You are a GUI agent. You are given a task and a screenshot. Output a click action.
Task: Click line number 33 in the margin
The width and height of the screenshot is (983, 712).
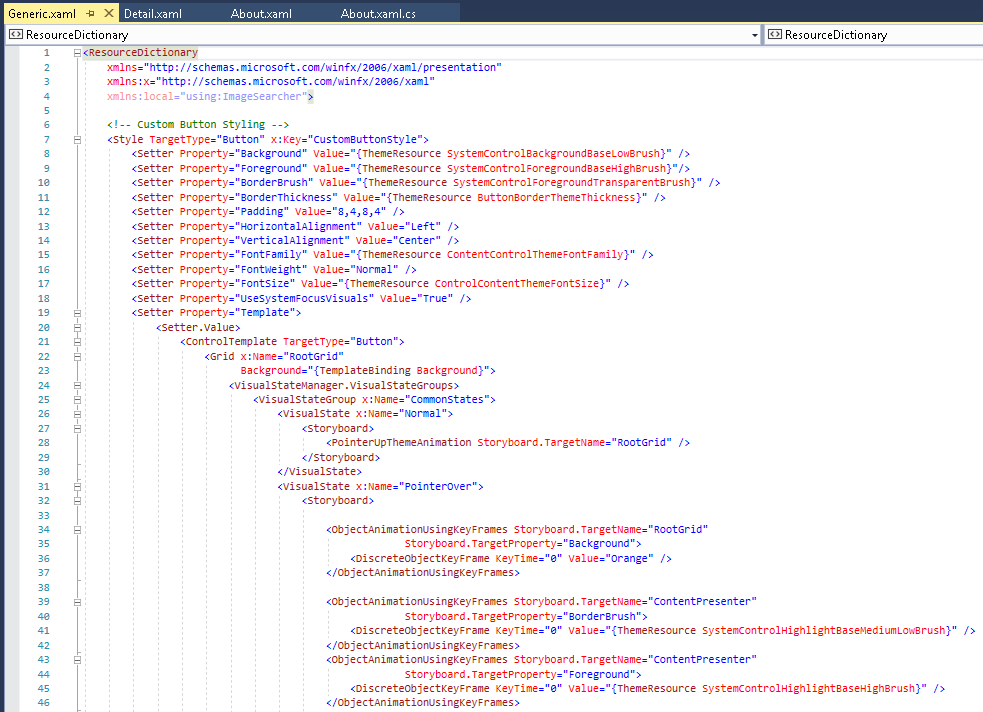tap(43, 515)
